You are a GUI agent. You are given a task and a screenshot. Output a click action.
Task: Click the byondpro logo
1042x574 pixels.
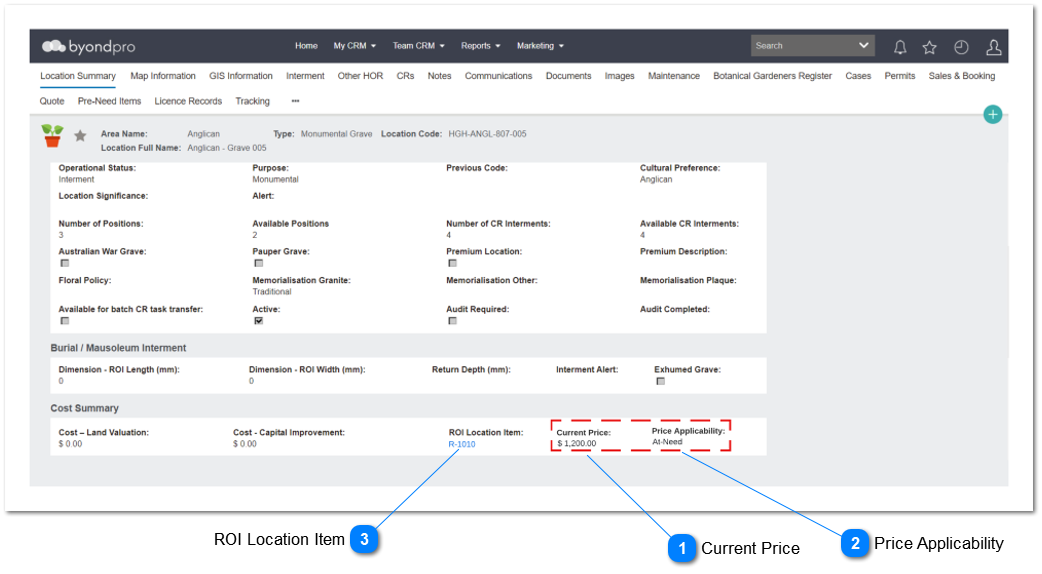pos(88,47)
